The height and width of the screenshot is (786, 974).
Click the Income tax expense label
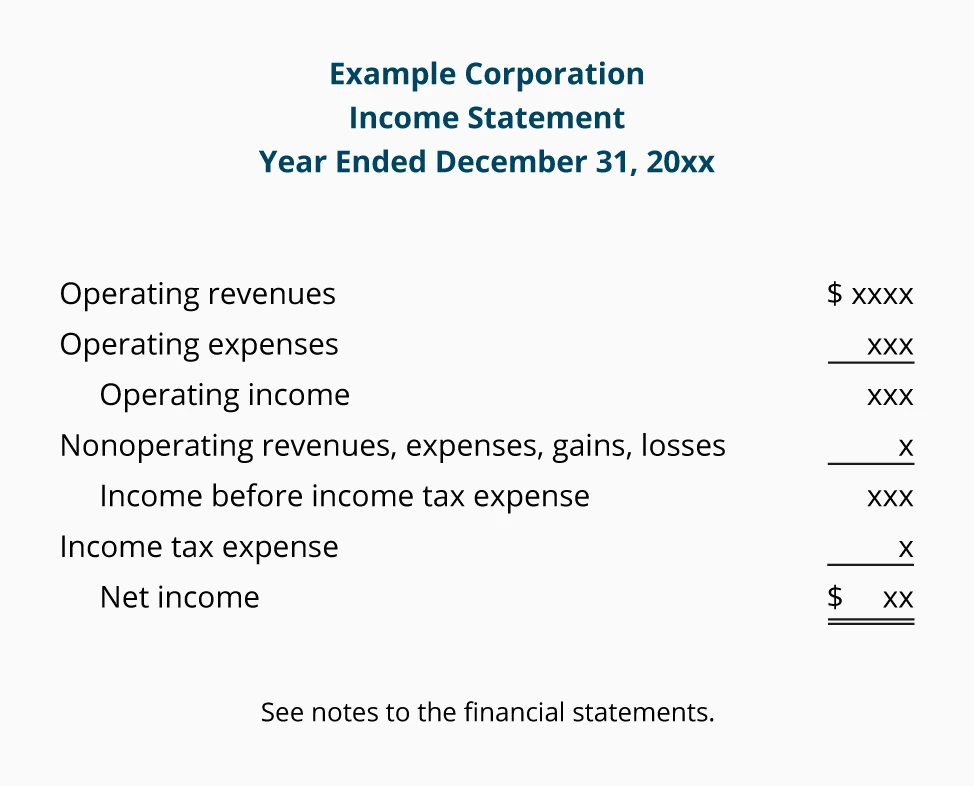click(199, 547)
